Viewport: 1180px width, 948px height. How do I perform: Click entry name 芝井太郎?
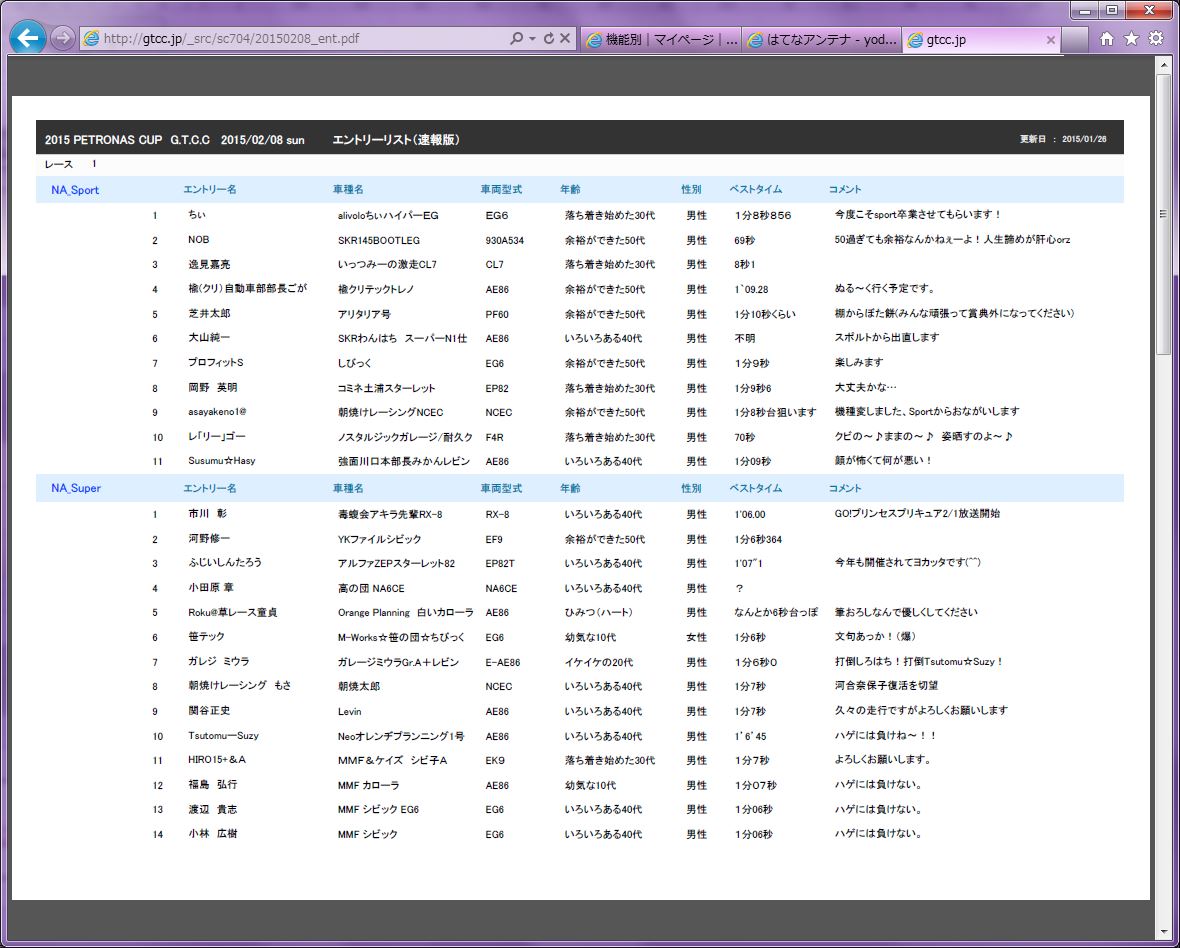209,314
